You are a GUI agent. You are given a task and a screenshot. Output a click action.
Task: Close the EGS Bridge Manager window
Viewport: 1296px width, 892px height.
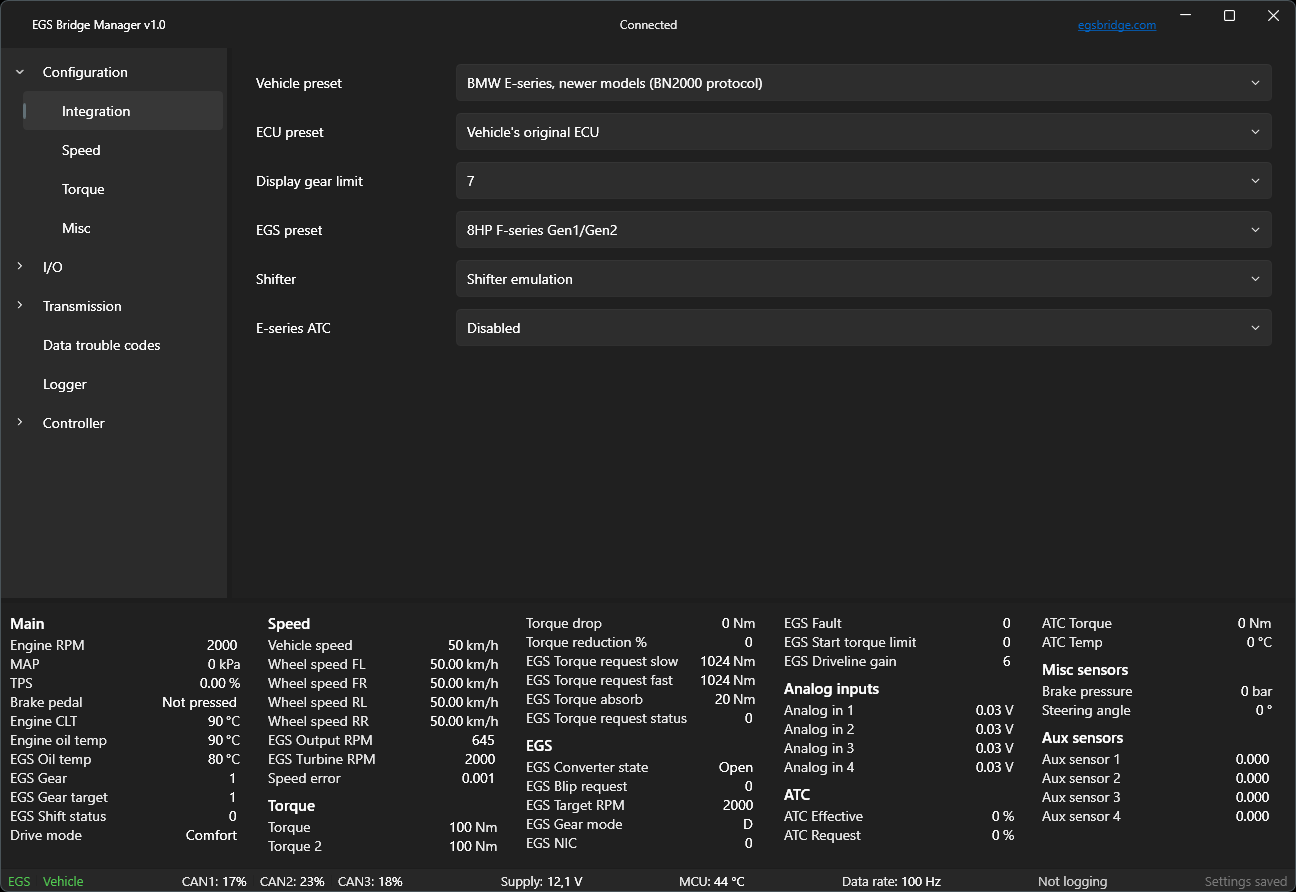pyautogui.click(x=1273, y=15)
